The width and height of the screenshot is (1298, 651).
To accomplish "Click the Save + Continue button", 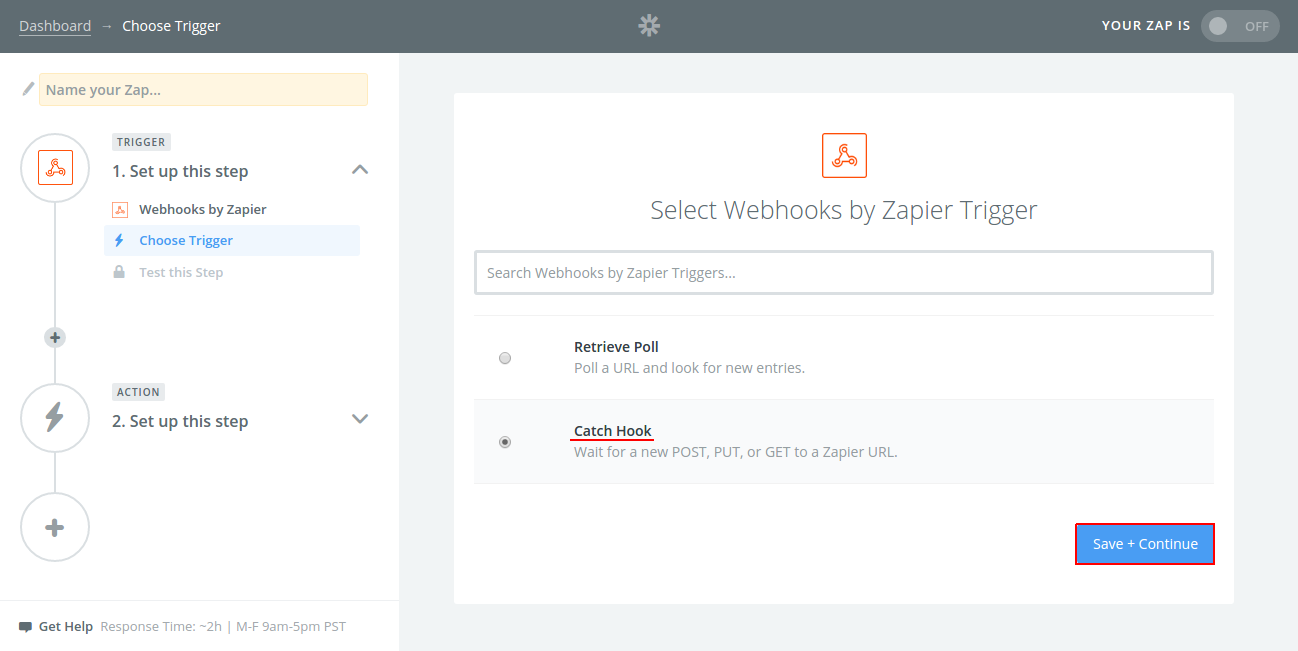I will [1145, 544].
